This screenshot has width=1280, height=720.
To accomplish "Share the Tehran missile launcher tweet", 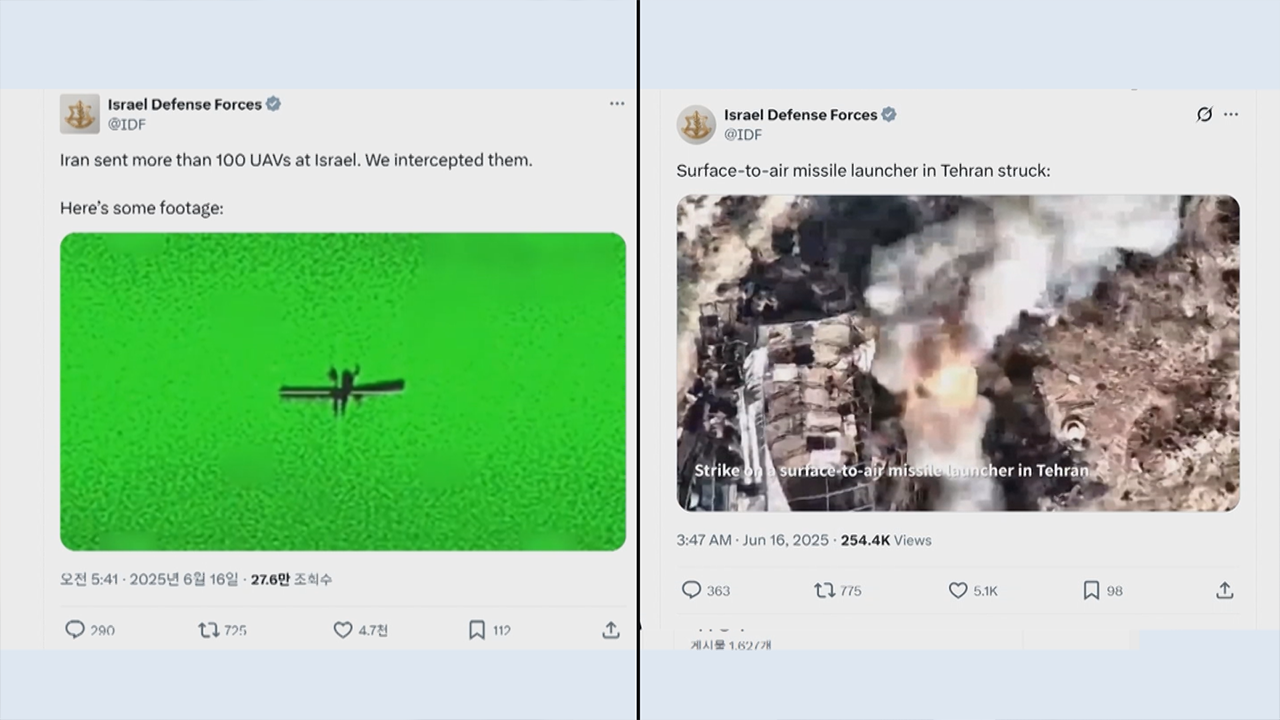I will point(1224,590).
